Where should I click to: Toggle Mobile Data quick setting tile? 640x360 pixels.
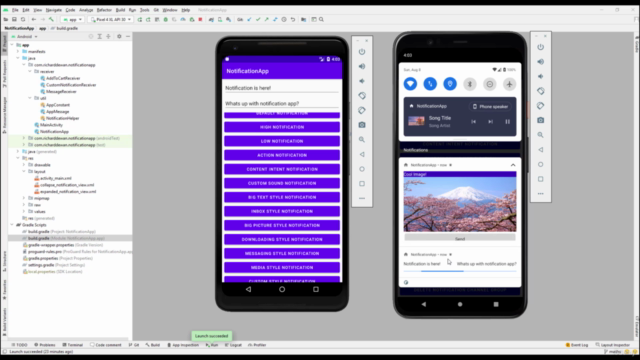pyautogui.click(x=430, y=84)
